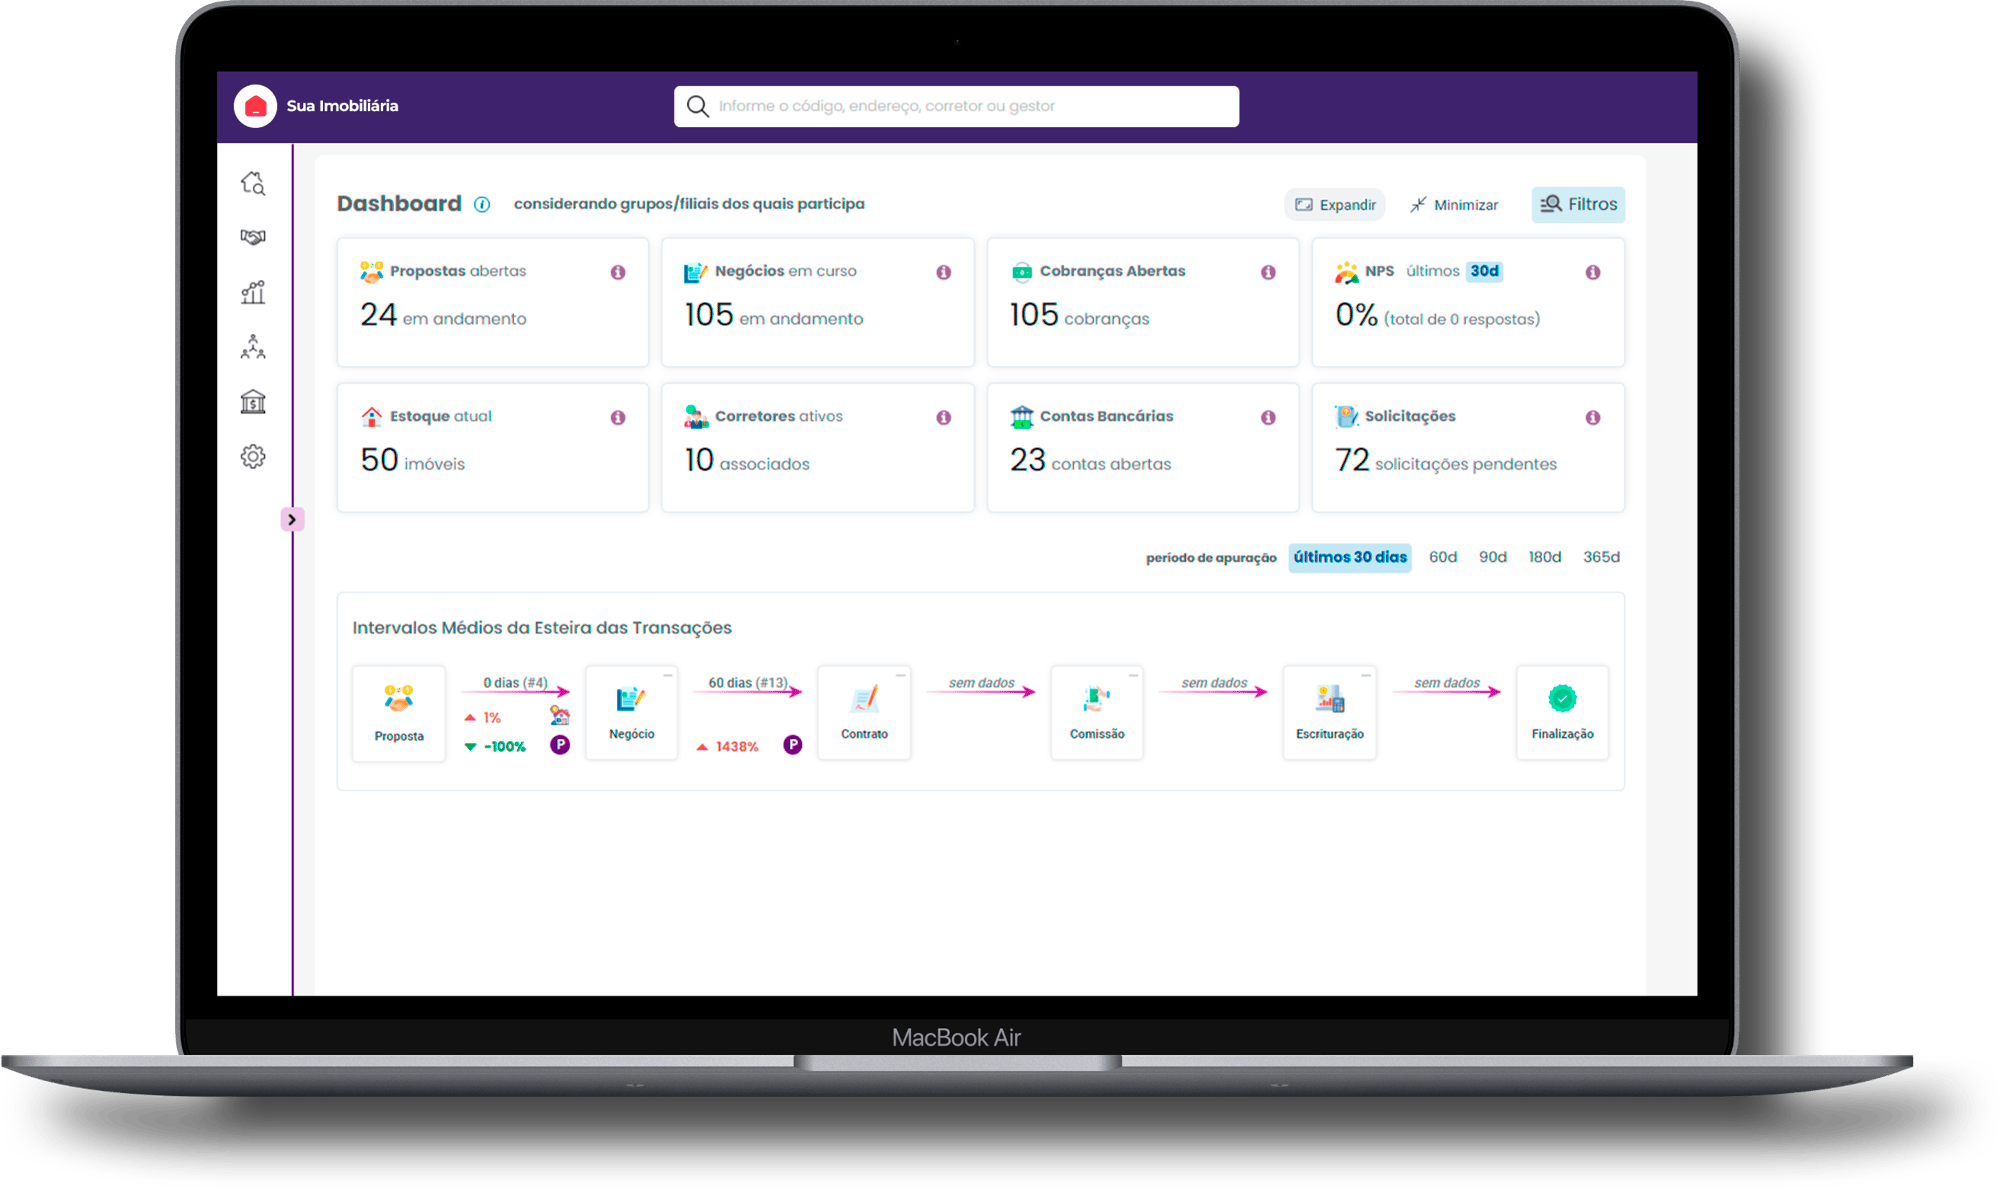2000x1189 pixels.
Task: Click the Sua Imobiliária red house logo
Action: tap(255, 106)
